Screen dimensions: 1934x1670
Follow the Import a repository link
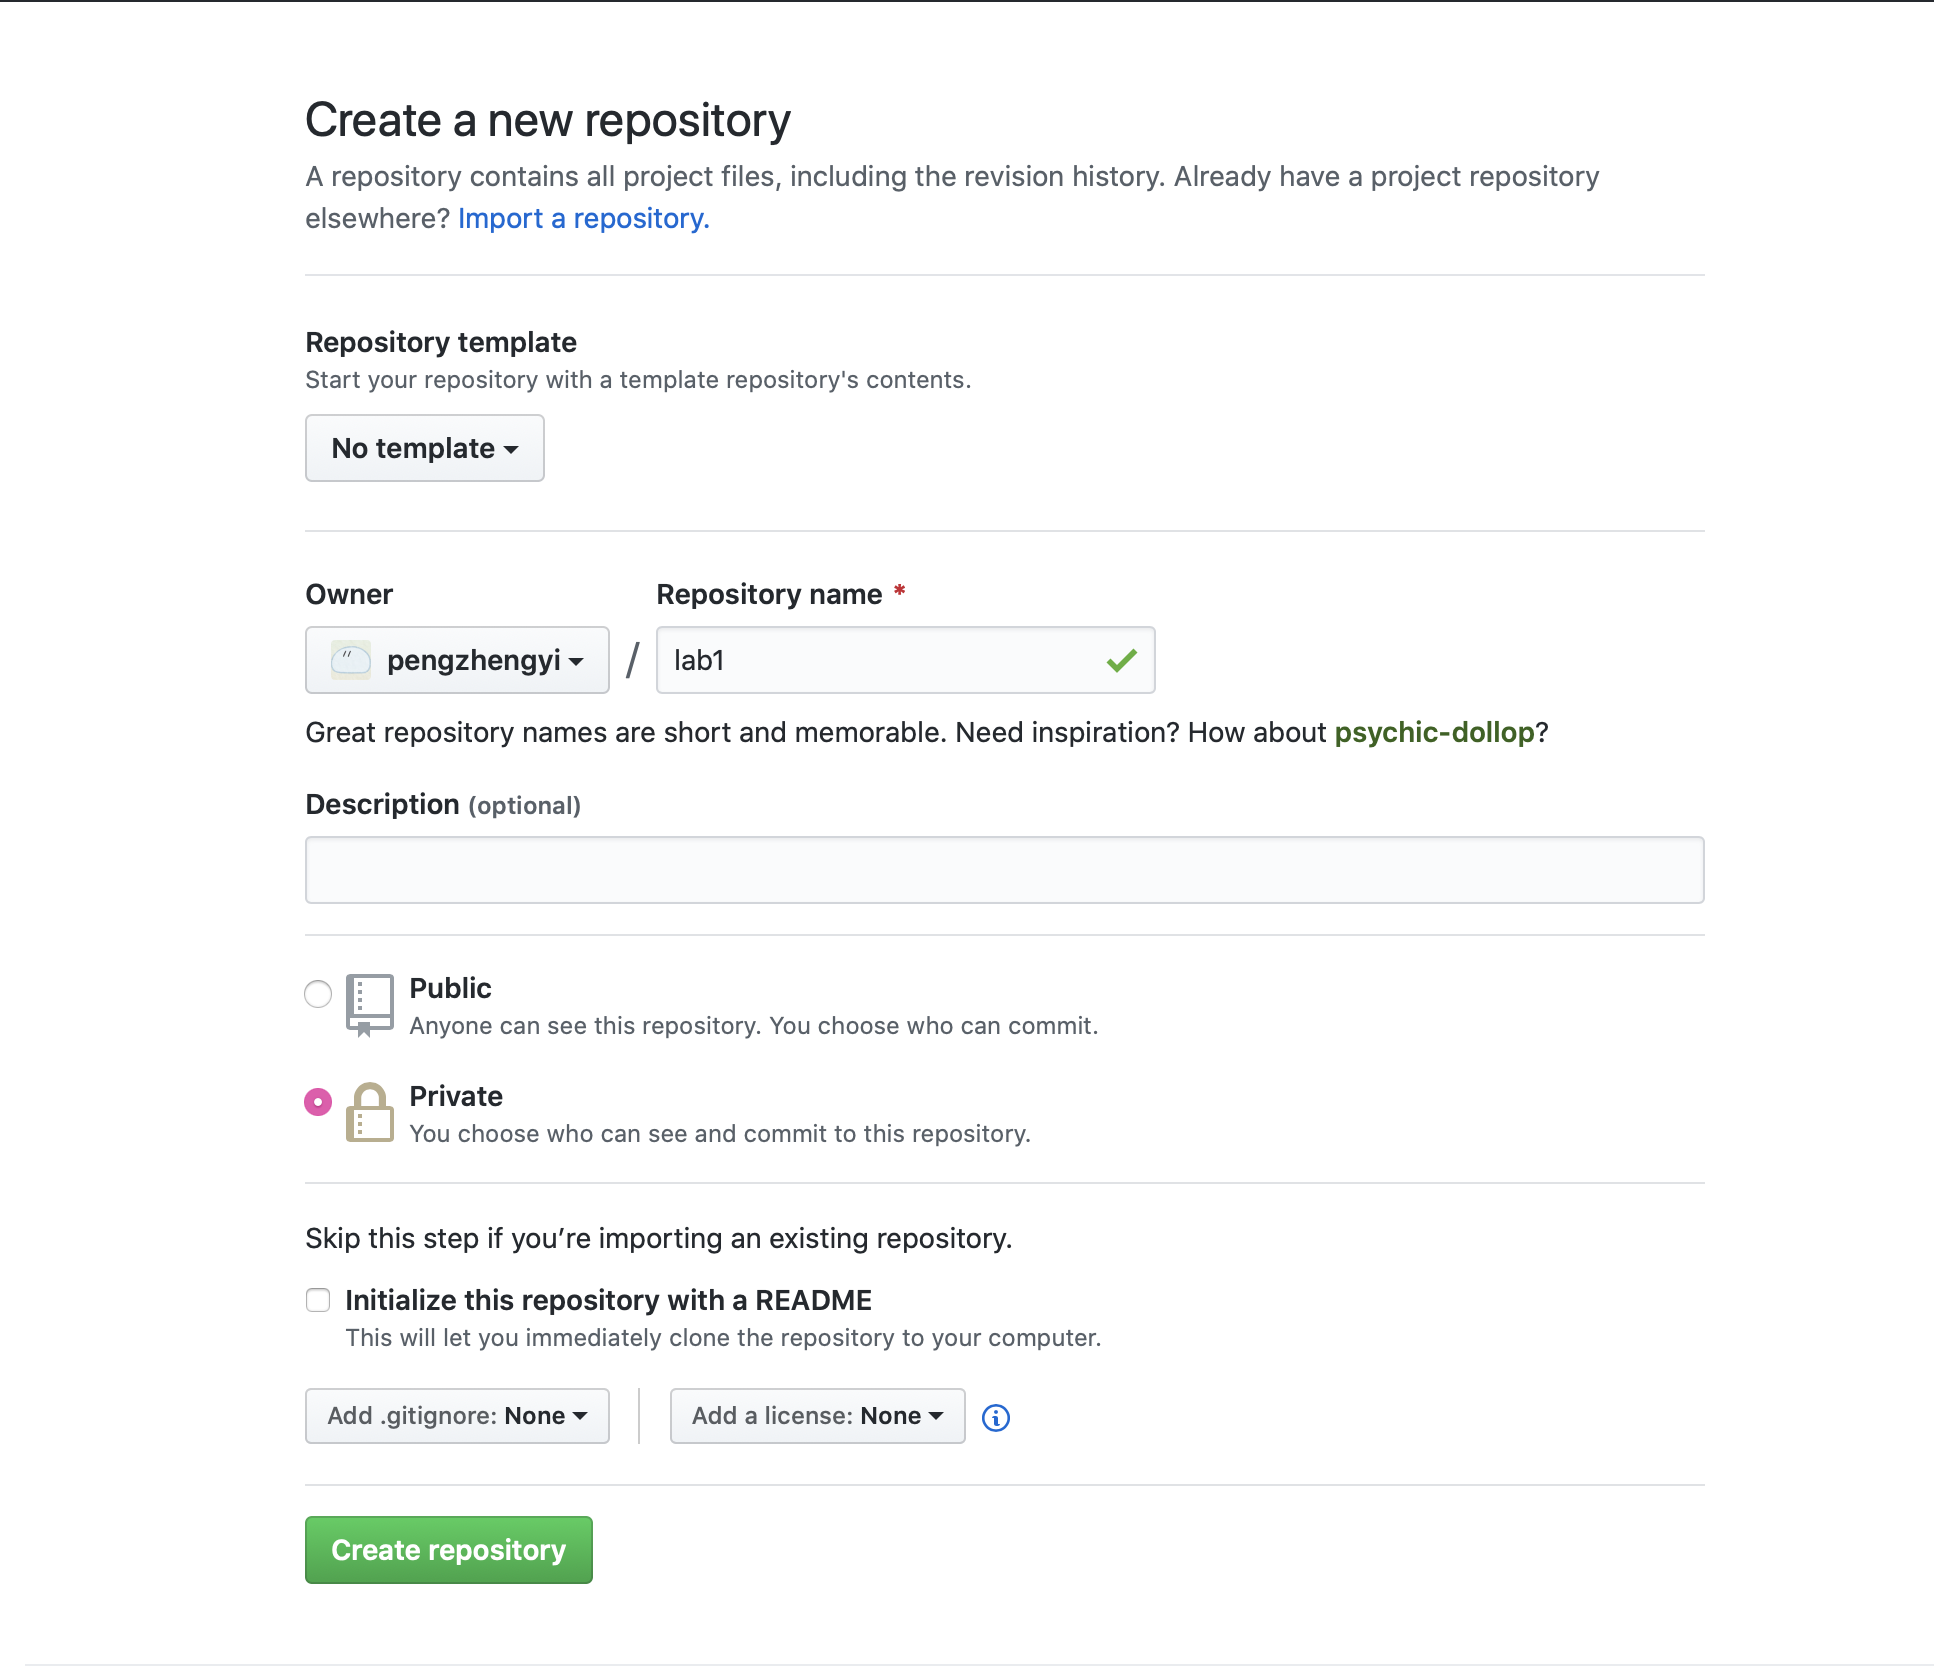(x=583, y=218)
